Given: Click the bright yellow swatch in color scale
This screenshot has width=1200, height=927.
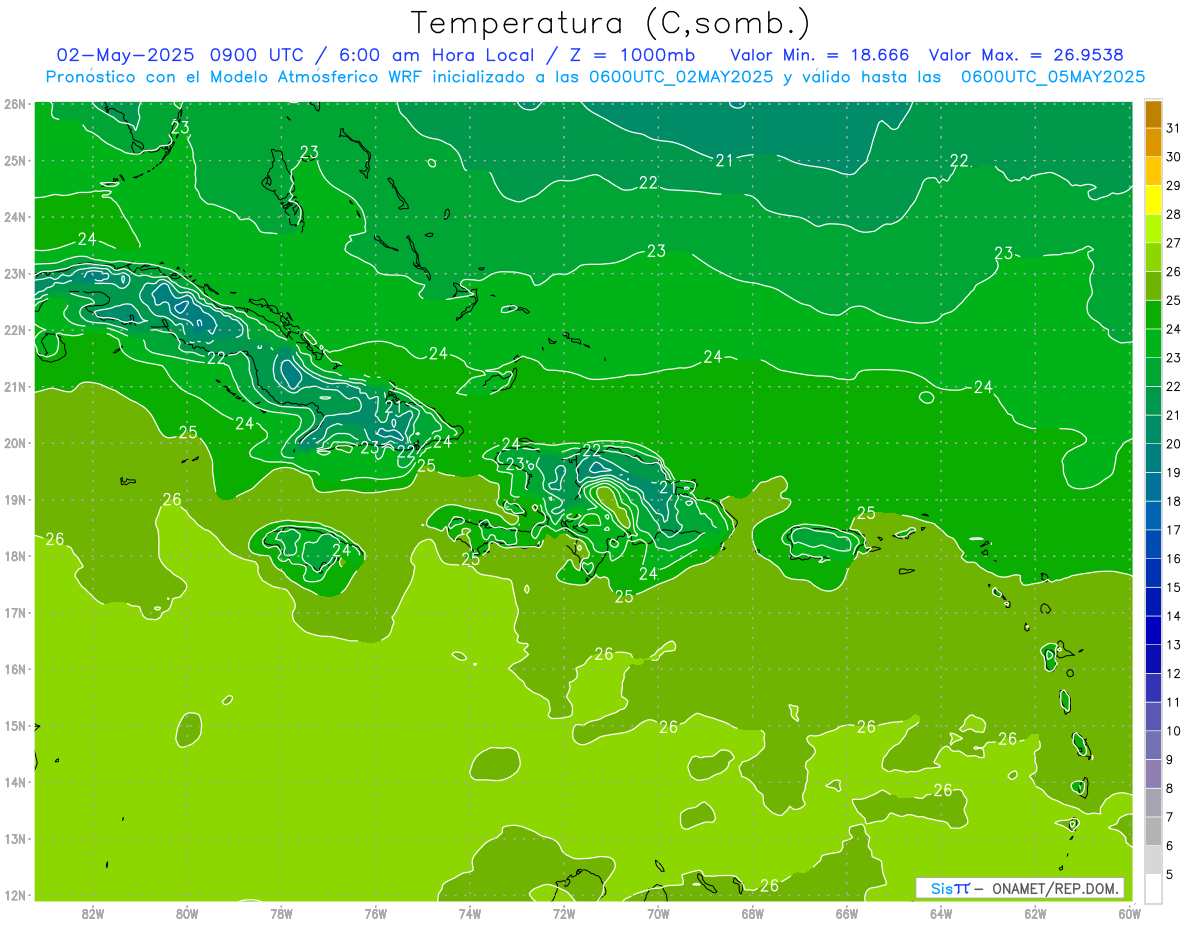Looking at the screenshot, I should pyautogui.click(x=1153, y=199).
